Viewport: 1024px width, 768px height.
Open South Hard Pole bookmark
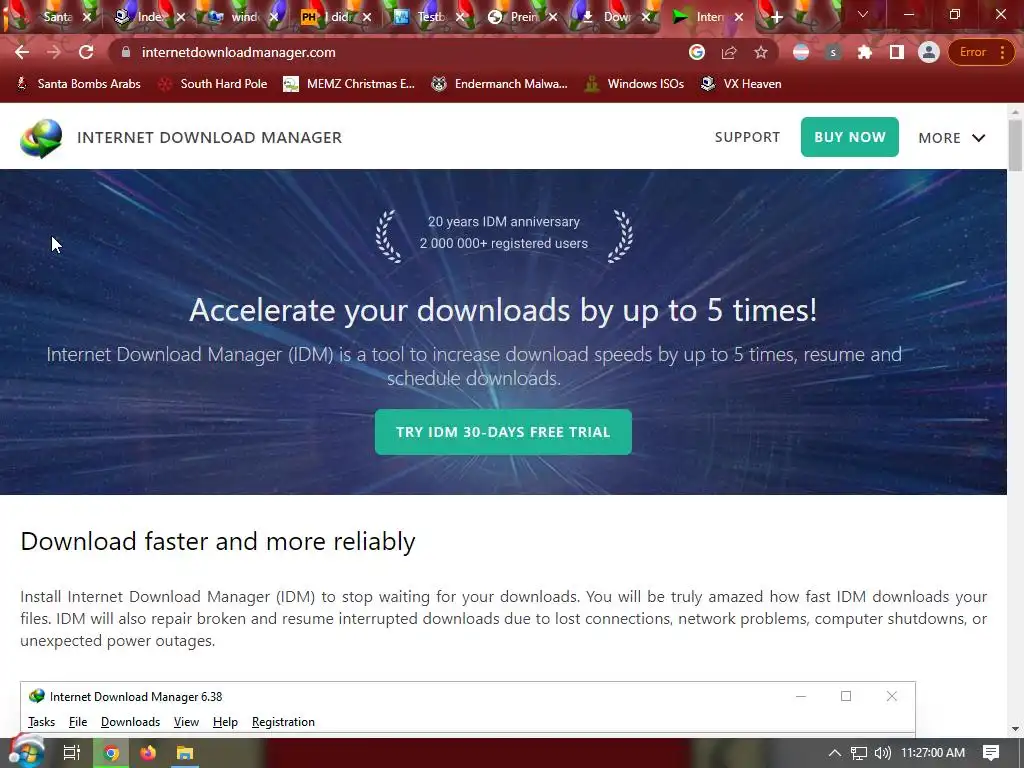(x=213, y=84)
